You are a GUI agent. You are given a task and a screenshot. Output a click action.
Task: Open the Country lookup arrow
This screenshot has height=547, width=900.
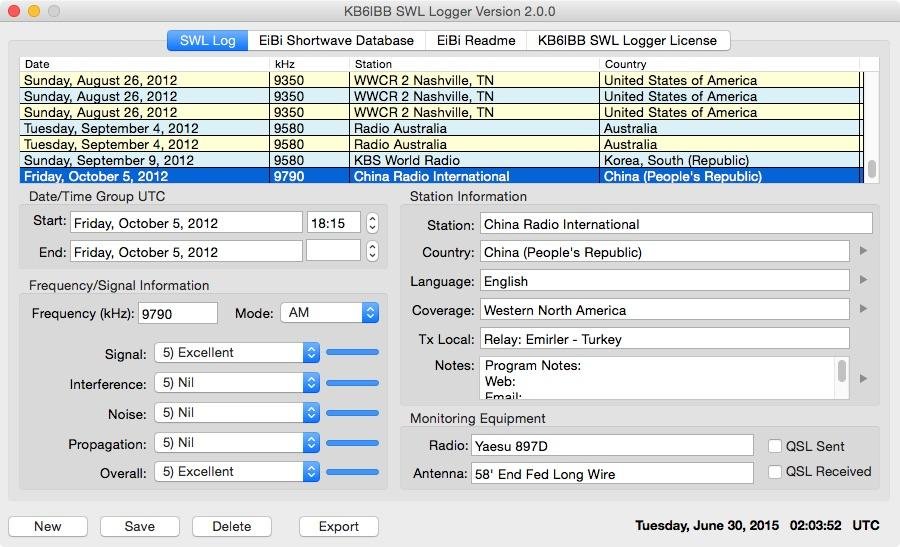(x=863, y=251)
